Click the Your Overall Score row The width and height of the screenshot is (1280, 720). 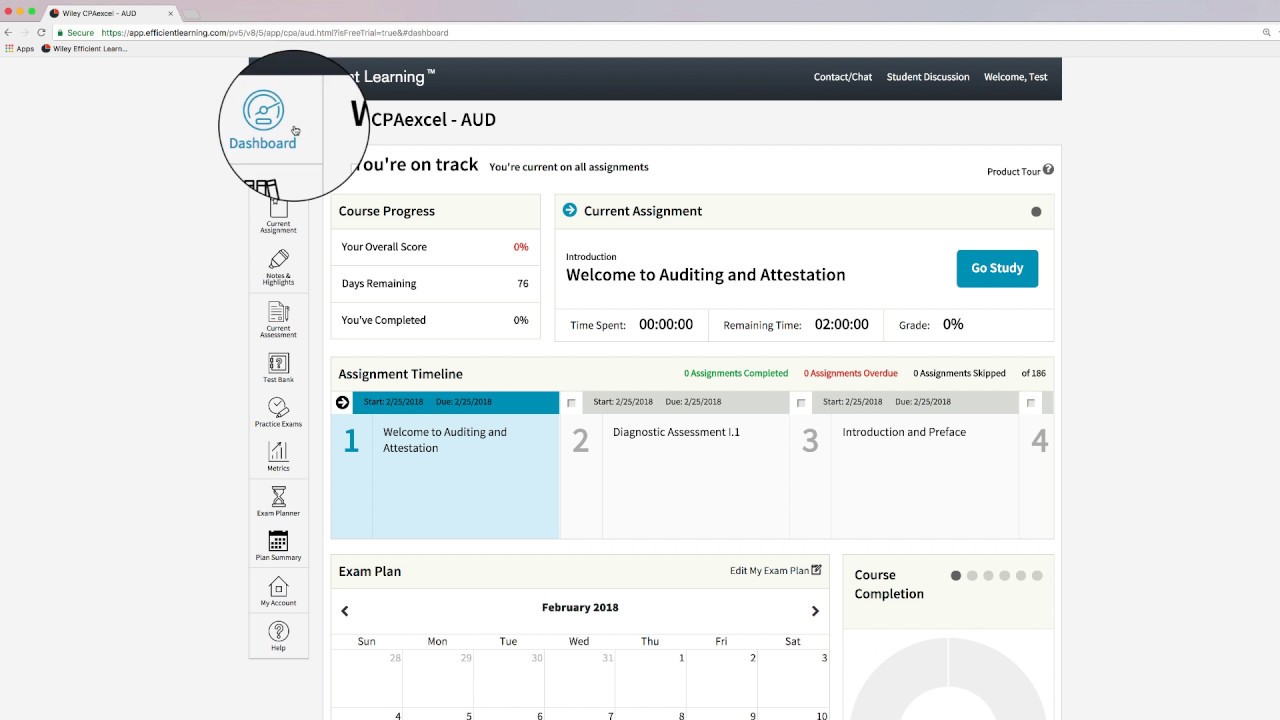435,247
